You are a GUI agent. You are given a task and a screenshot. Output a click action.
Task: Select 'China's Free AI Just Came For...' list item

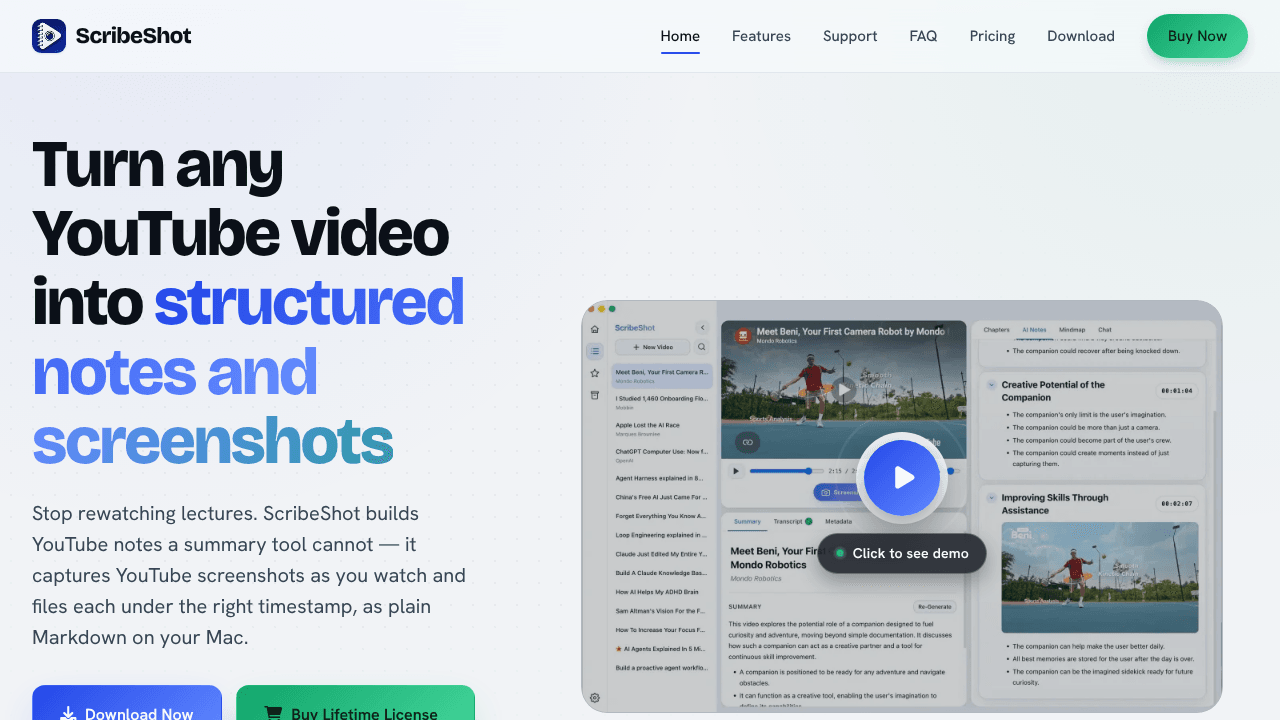click(x=662, y=497)
